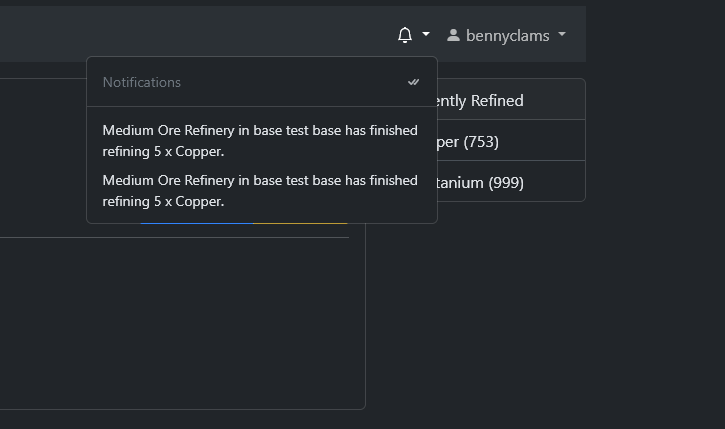The width and height of the screenshot is (725, 429).
Task: Click the notifications bell icon
Action: 404,35
